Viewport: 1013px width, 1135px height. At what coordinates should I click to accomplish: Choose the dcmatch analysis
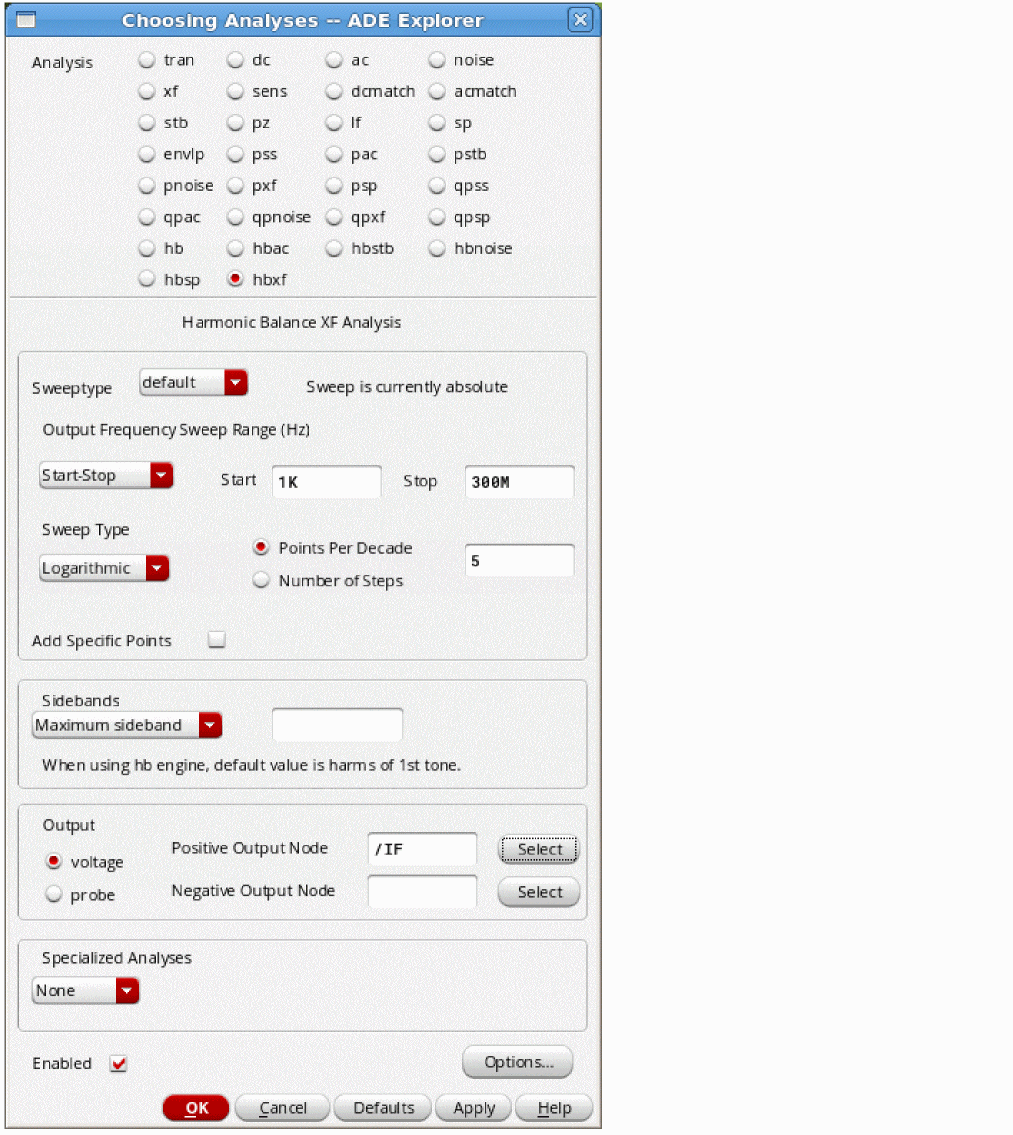coord(334,91)
